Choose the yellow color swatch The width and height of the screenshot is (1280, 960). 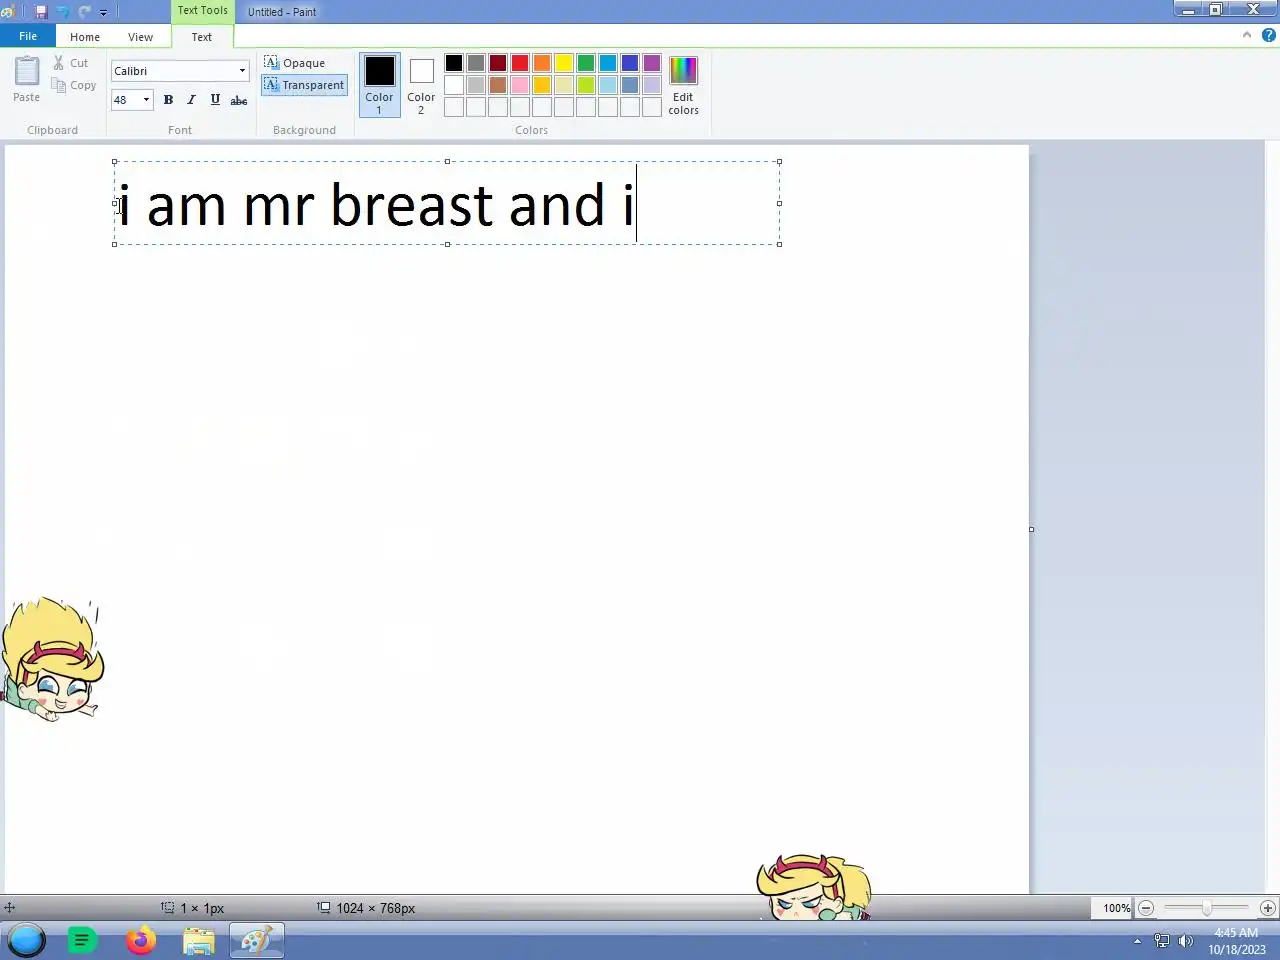pos(564,63)
